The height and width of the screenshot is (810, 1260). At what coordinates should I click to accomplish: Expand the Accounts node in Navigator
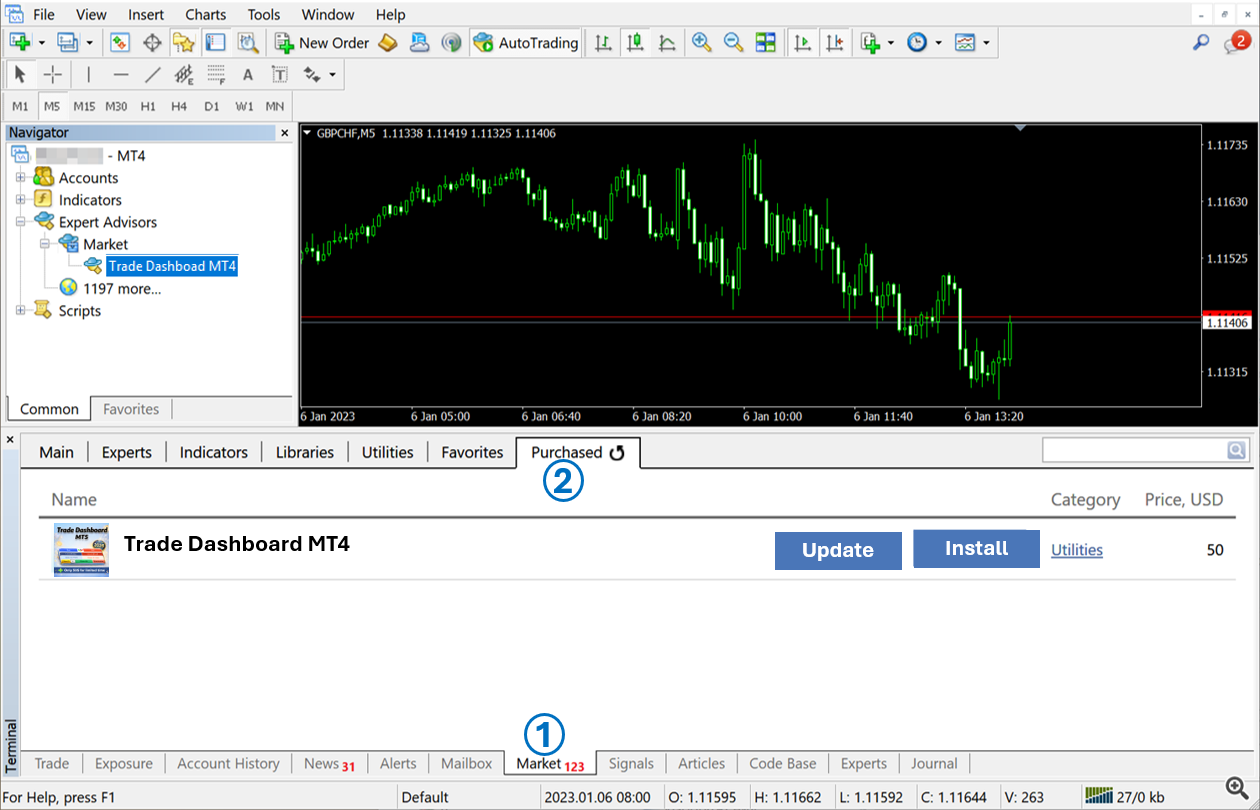tap(21, 178)
